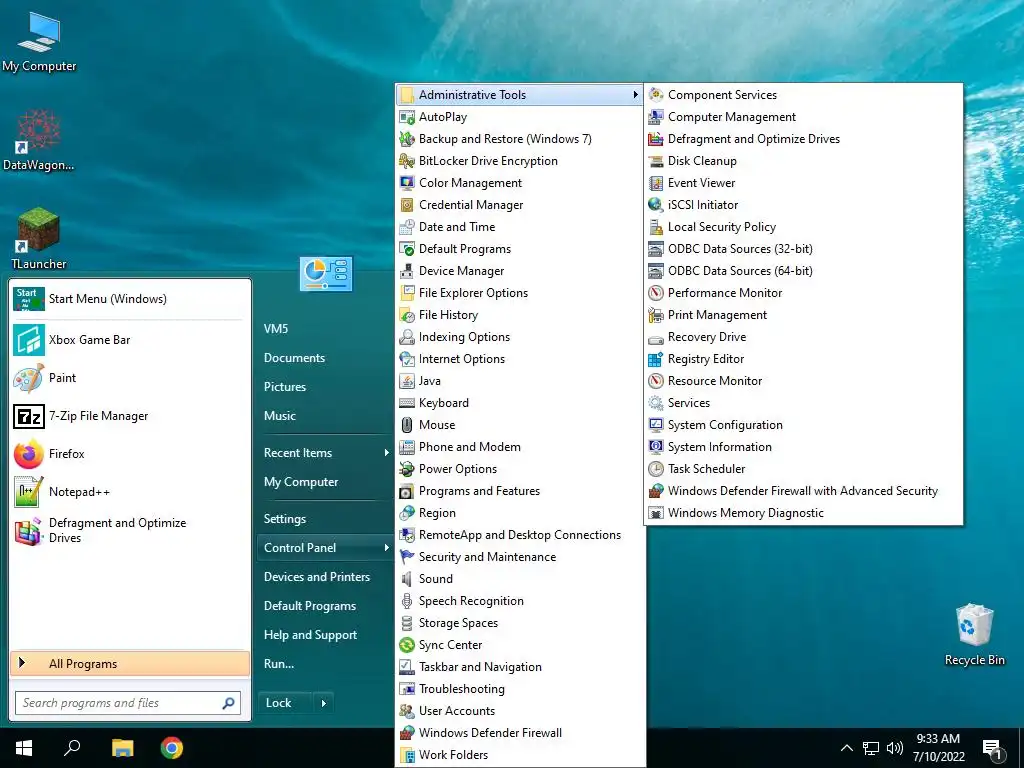This screenshot has height=768, width=1024.
Task: Open the TLauncher desktop shortcut
Action: tap(39, 238)
